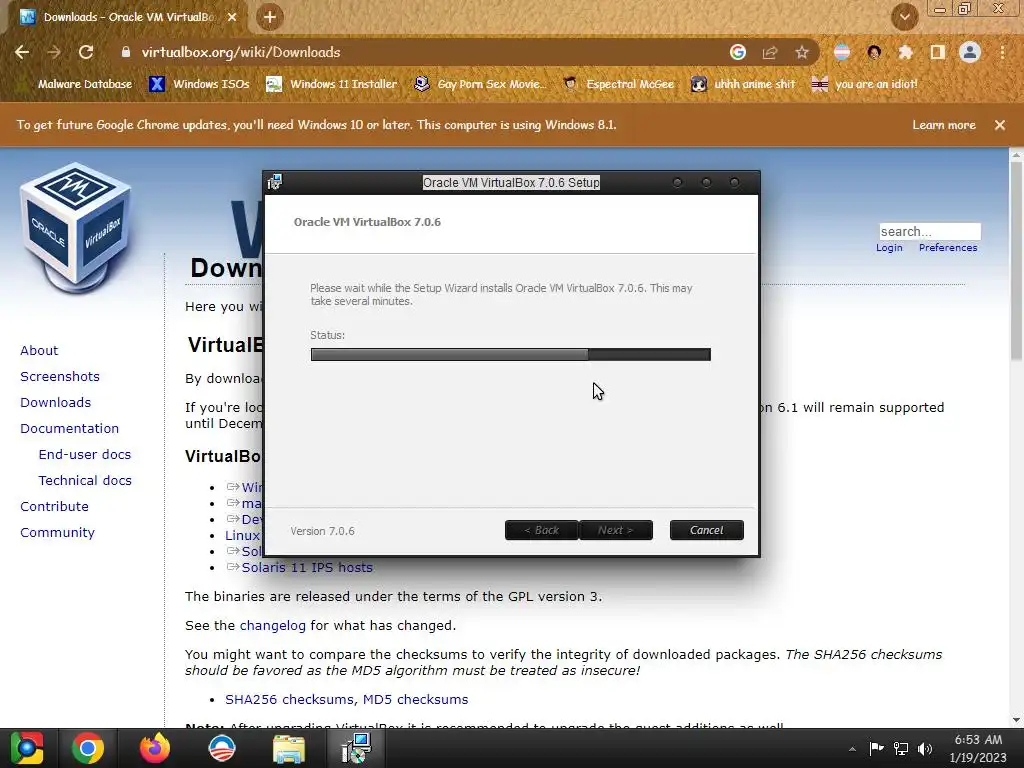Show hidden system tray icons
The image size is (1024, 768).
pos(852,749)
